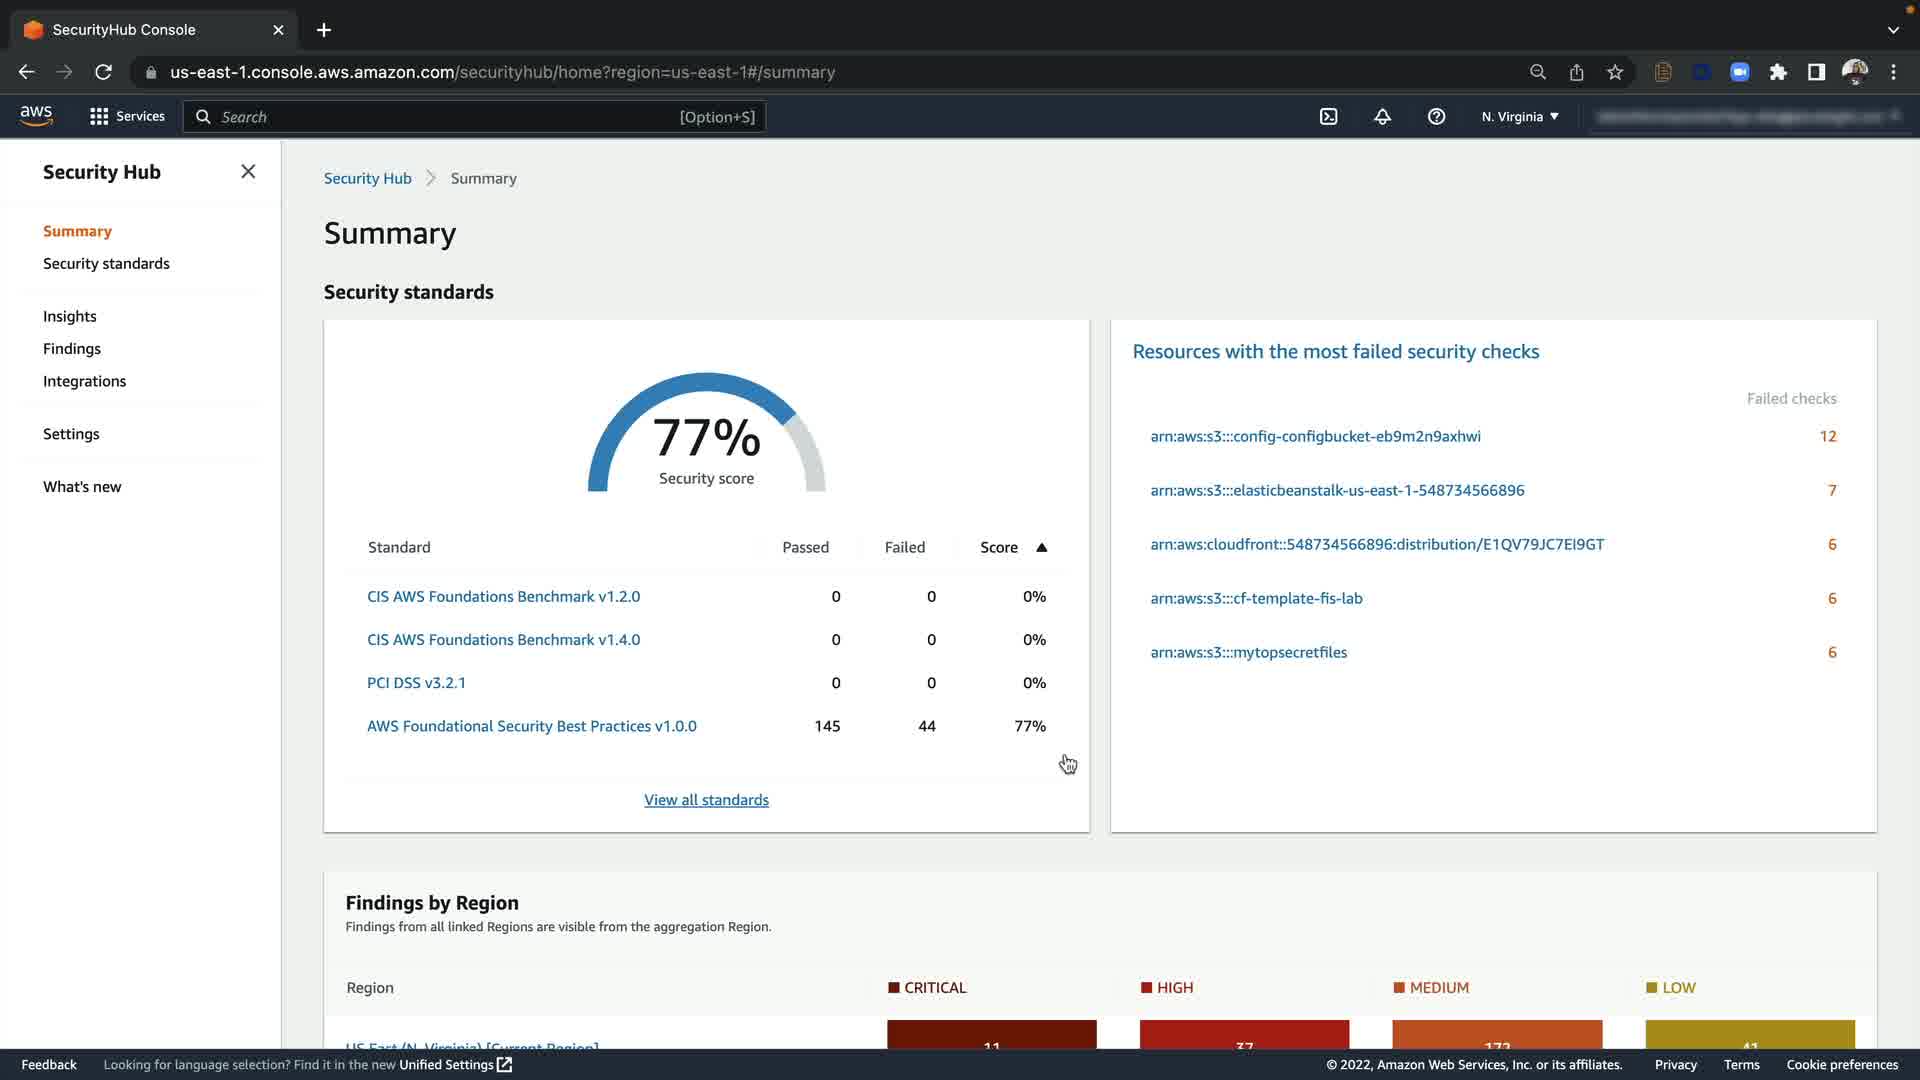Sort standards by Score column arrow
1920x1080 pixels.
pyautogui.click(x=1041, y=547)
